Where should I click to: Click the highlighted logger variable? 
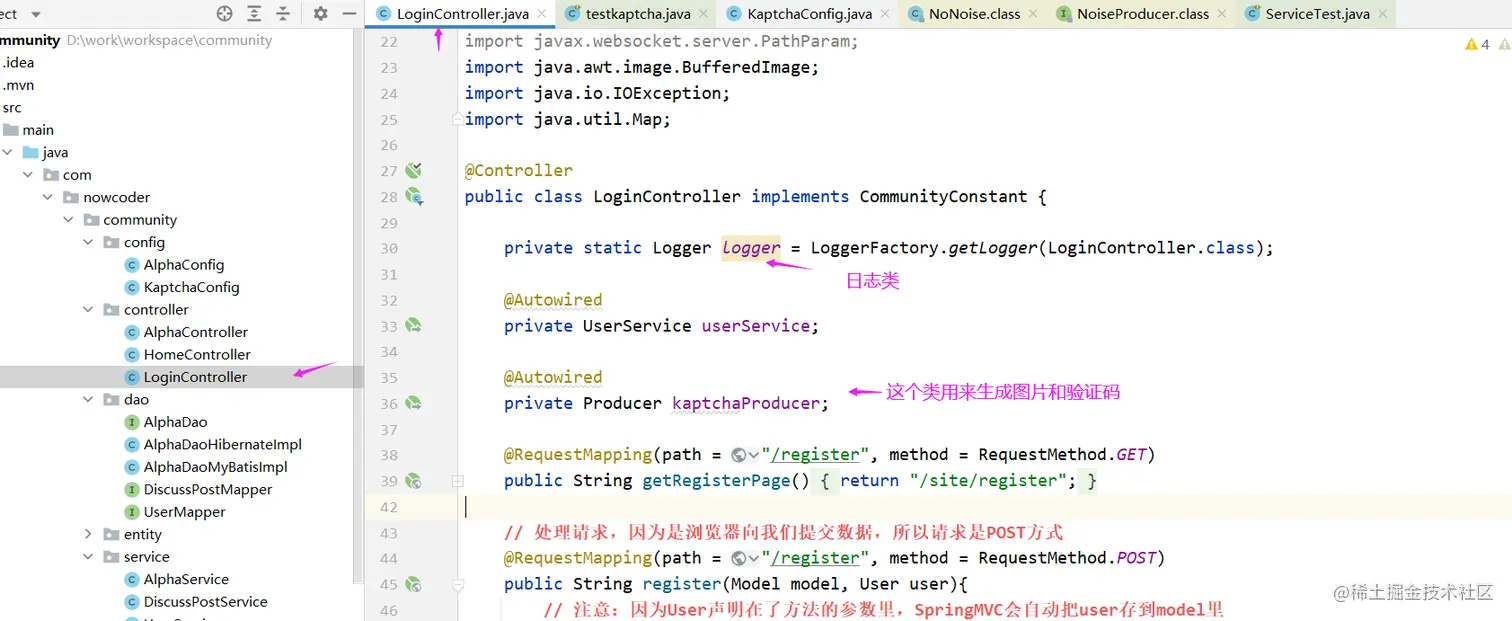click(x=751, y=248)
